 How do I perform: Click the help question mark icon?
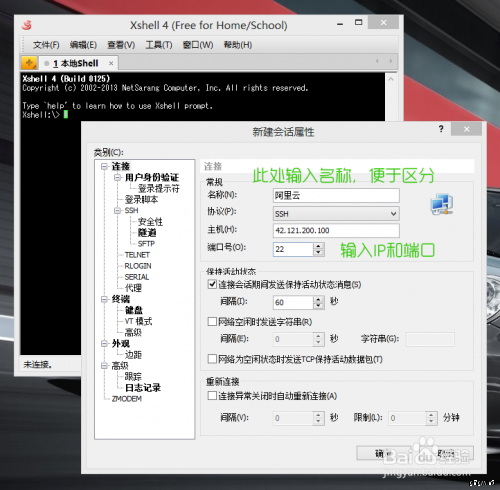(x=441, y=129)
